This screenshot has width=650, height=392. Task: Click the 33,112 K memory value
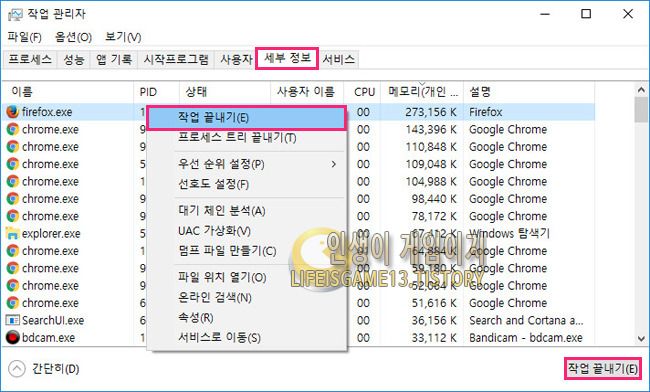tap(435, 338)
